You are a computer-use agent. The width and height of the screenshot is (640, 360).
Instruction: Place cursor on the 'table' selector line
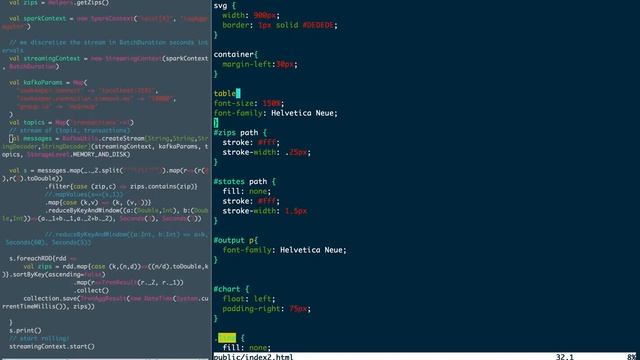tap(227, 93)
